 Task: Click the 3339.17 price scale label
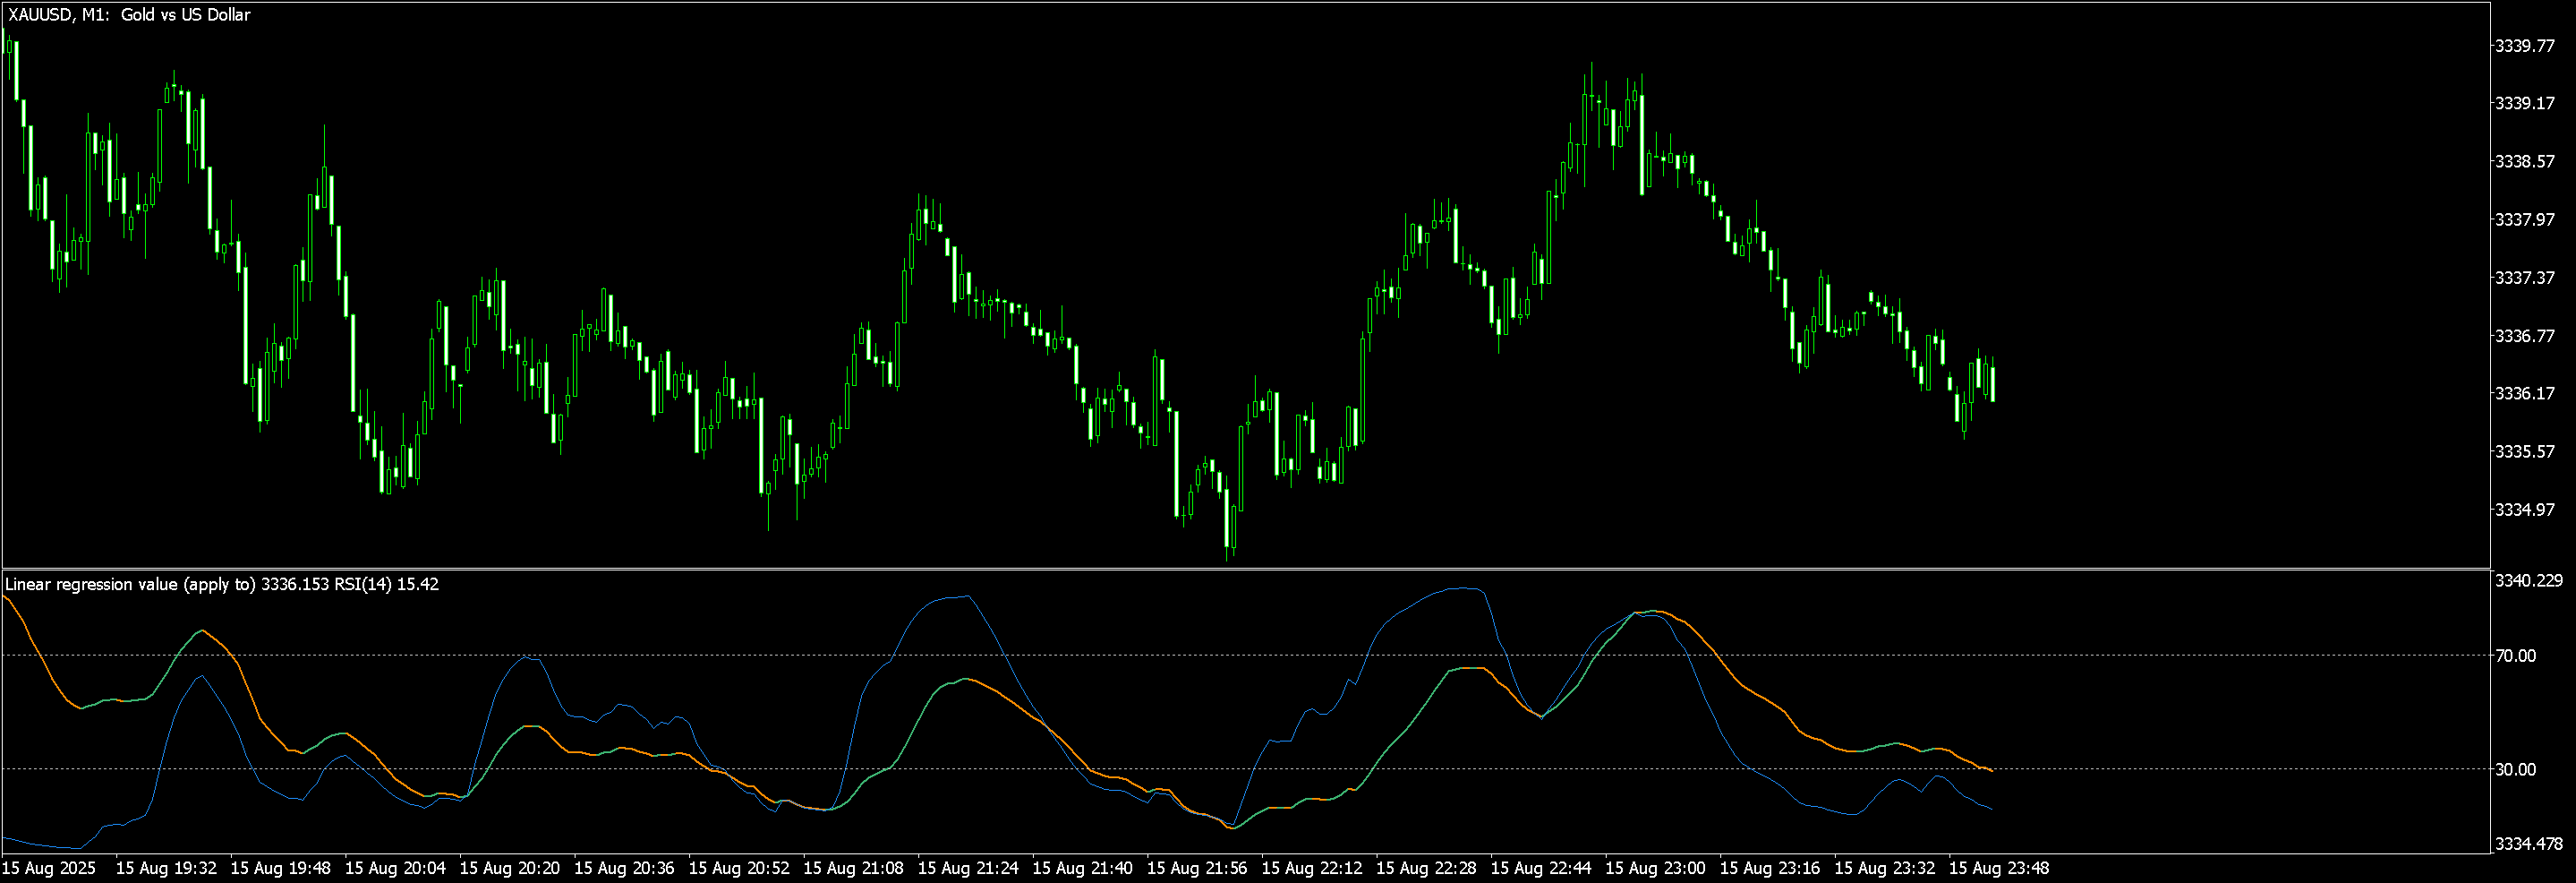tap(2525, 103)
